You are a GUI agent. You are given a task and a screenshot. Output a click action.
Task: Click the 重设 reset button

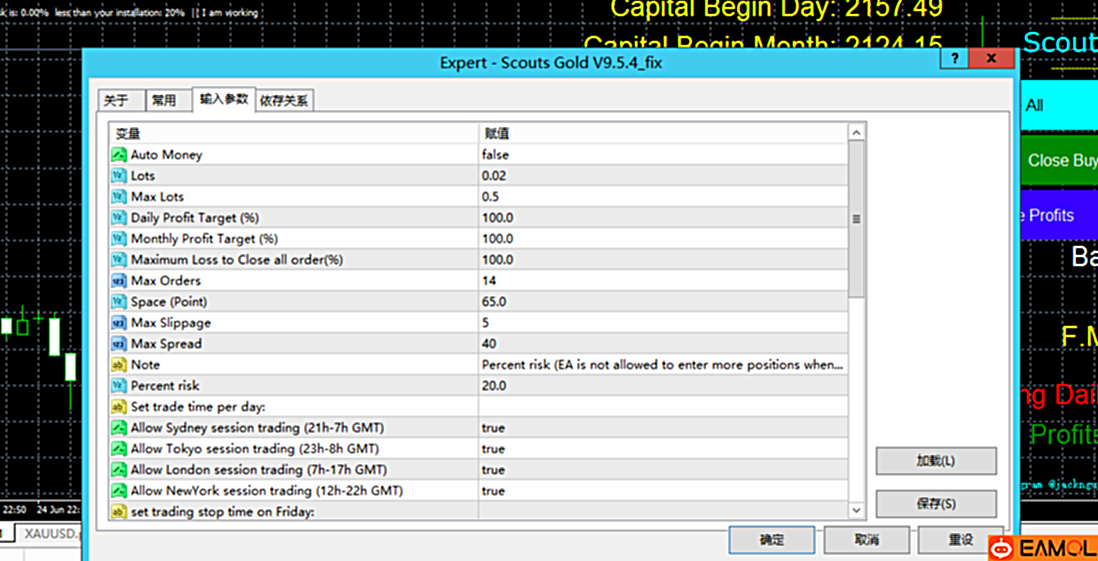(x=960, y=540)
